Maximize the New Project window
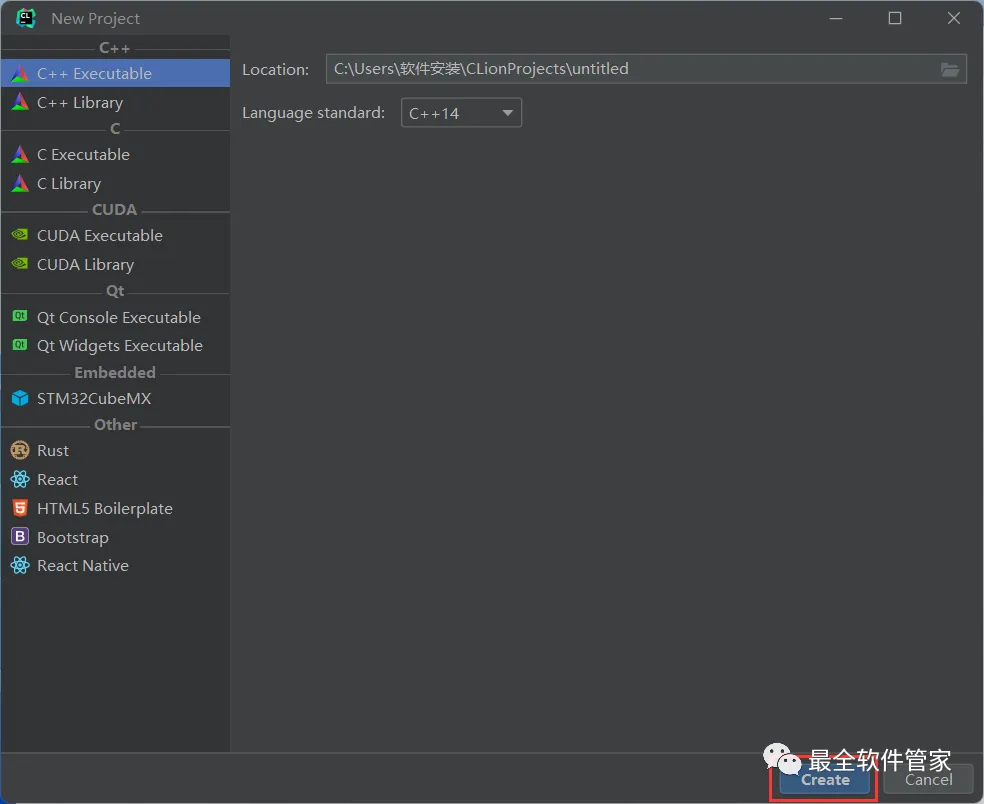 coord(895,18)
